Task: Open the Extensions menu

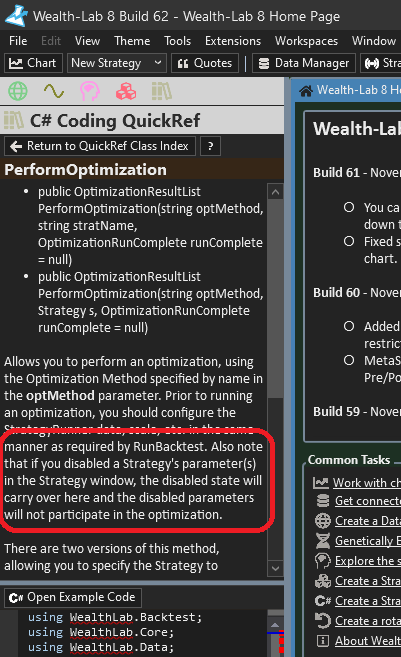Action: [x=233, y=41]
